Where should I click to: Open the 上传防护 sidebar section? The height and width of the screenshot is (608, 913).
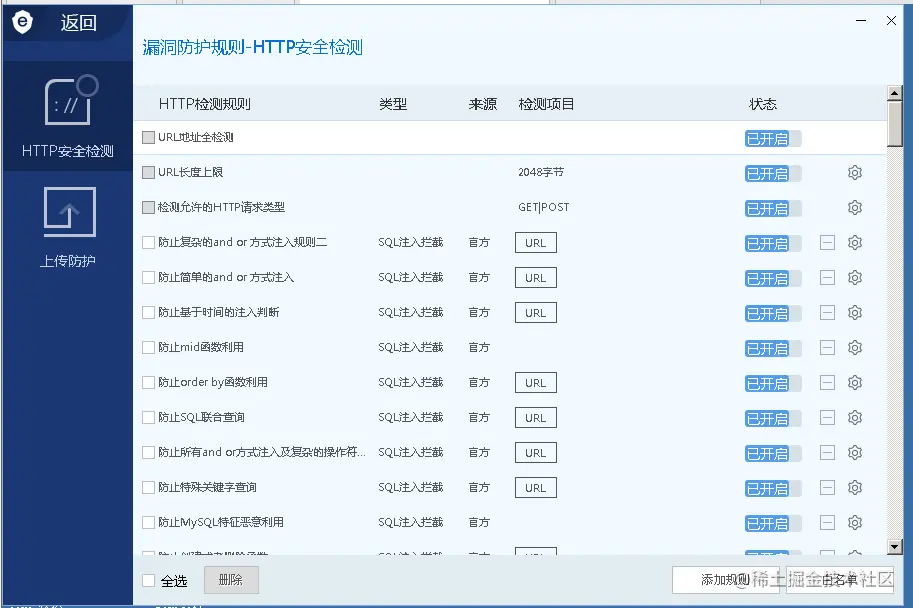pyautogui.click(x=68, y=227)
